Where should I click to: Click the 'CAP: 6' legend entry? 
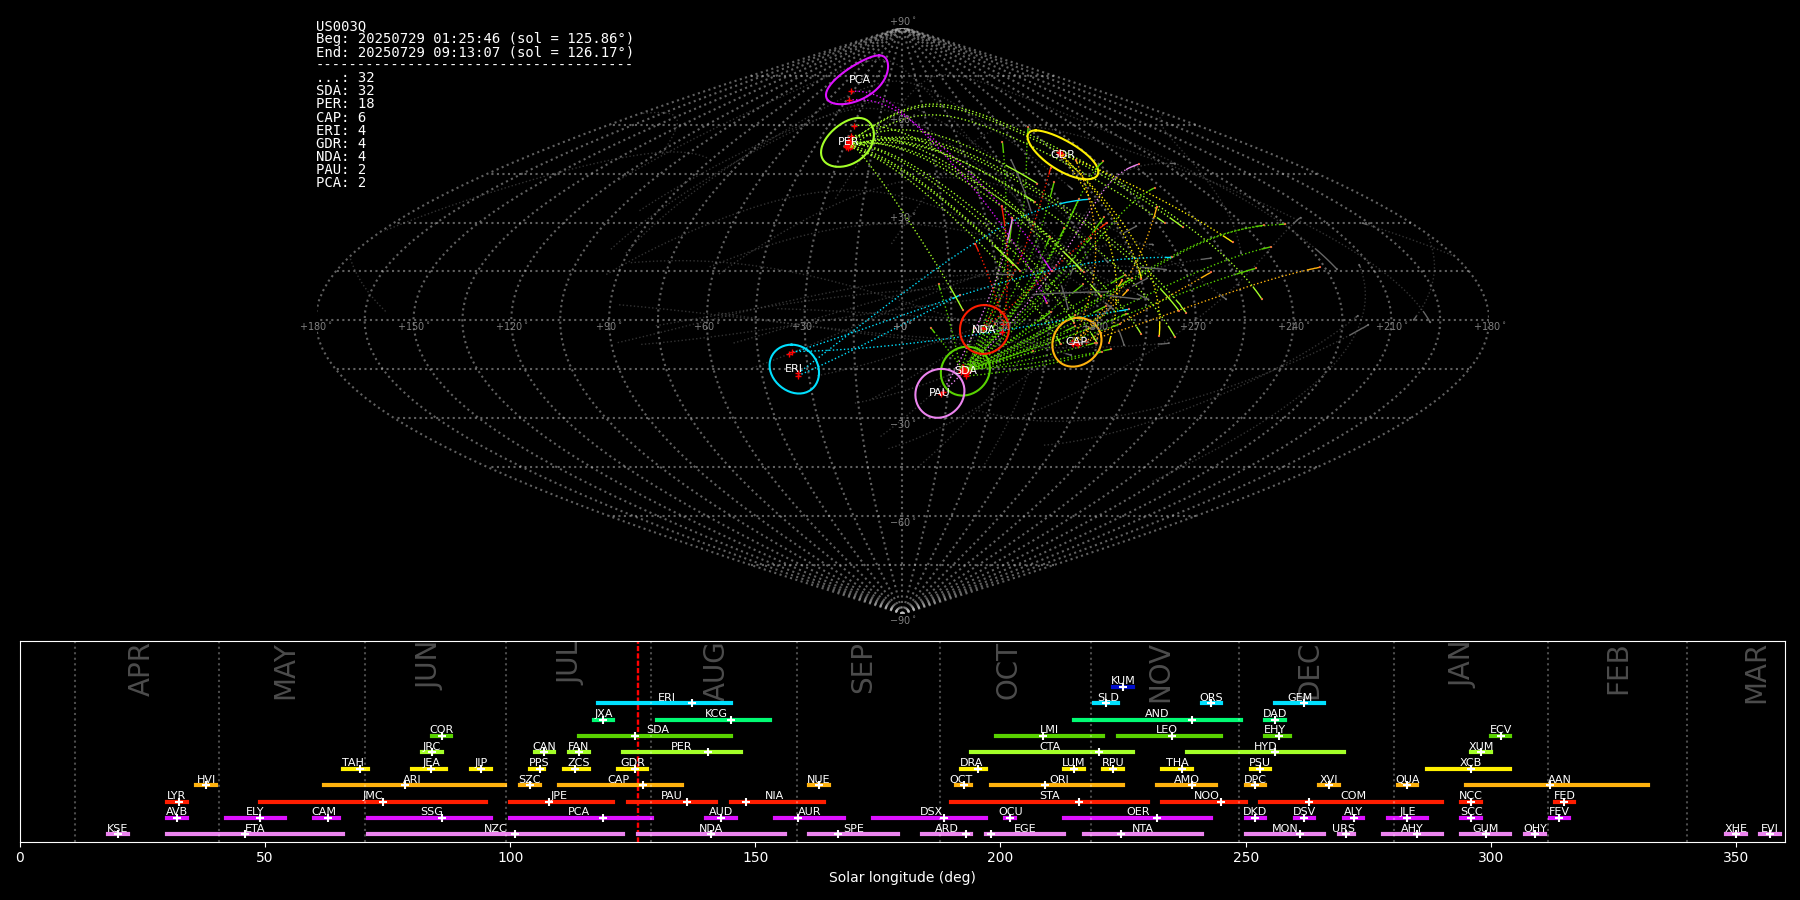(341, 118)
